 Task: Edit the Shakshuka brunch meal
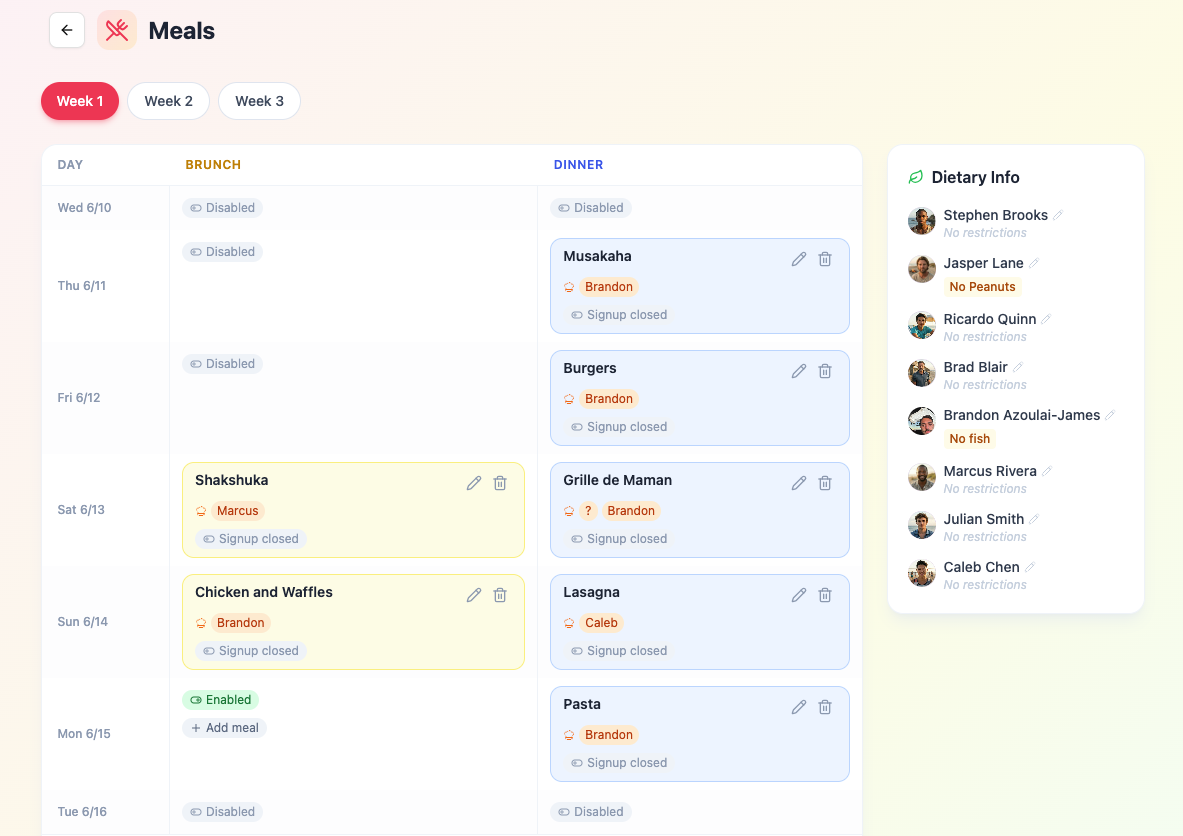click(x=474, y=483)
